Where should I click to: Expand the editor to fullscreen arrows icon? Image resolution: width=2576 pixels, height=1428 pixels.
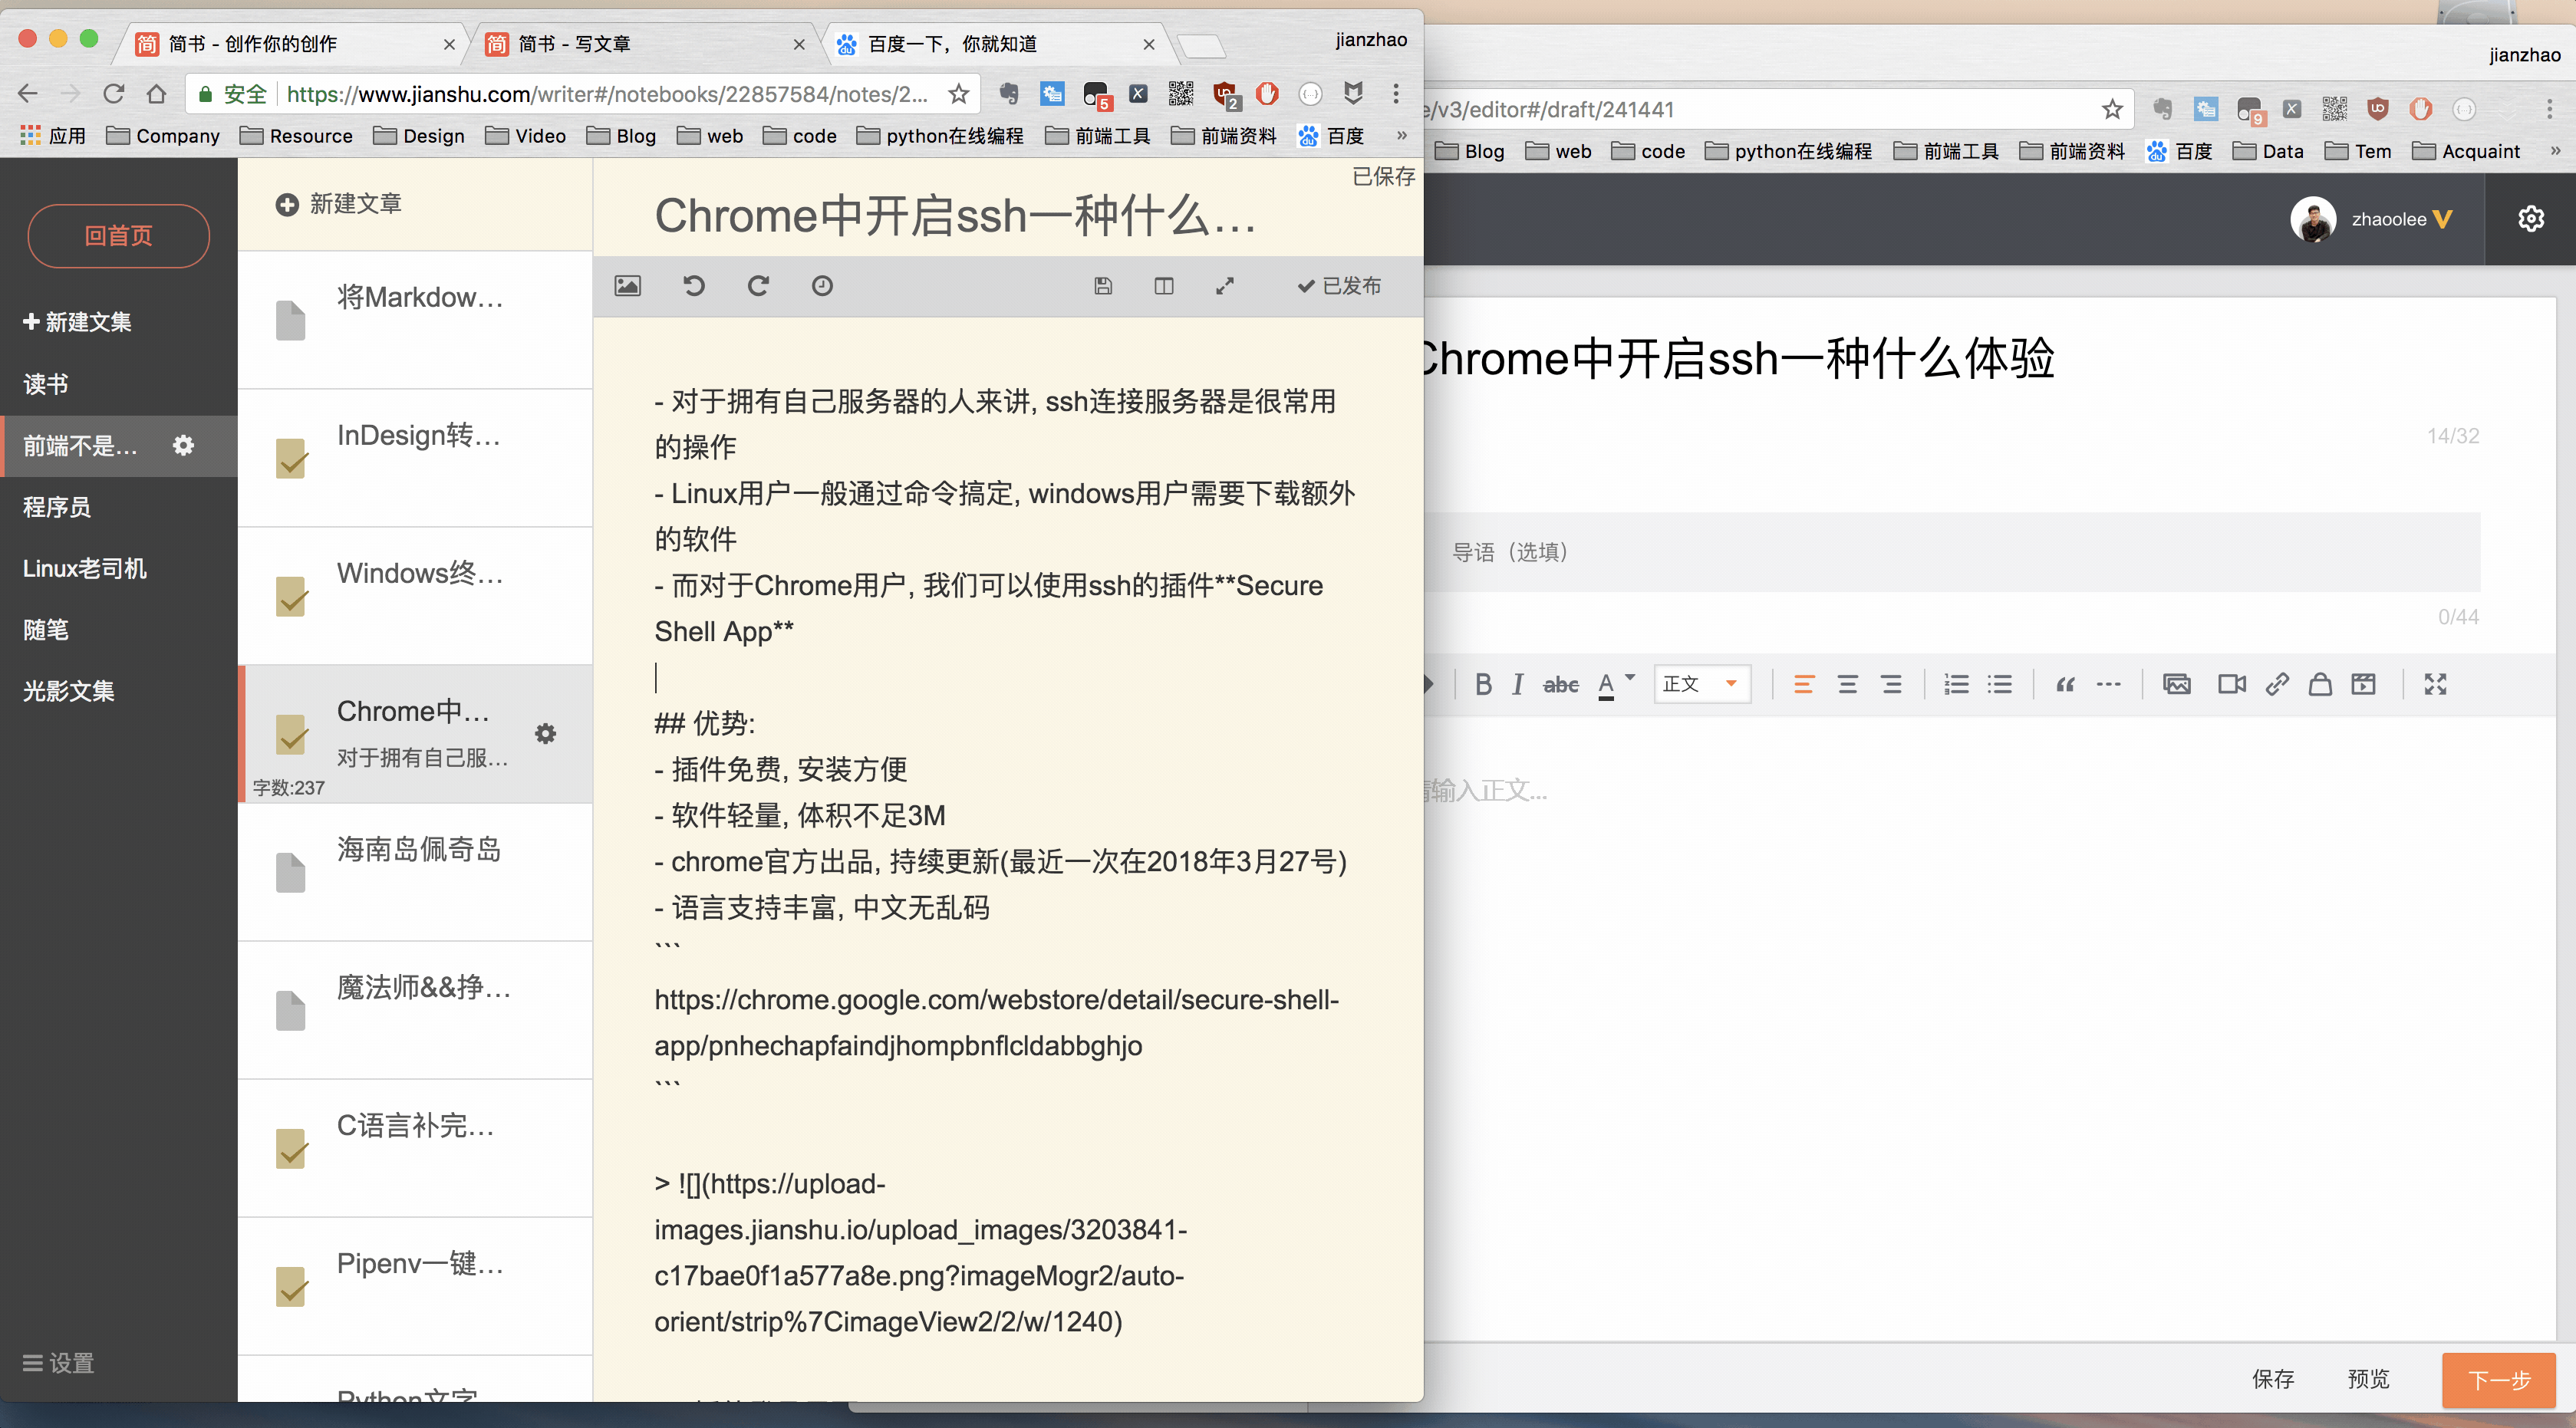tap(1225, 286)
